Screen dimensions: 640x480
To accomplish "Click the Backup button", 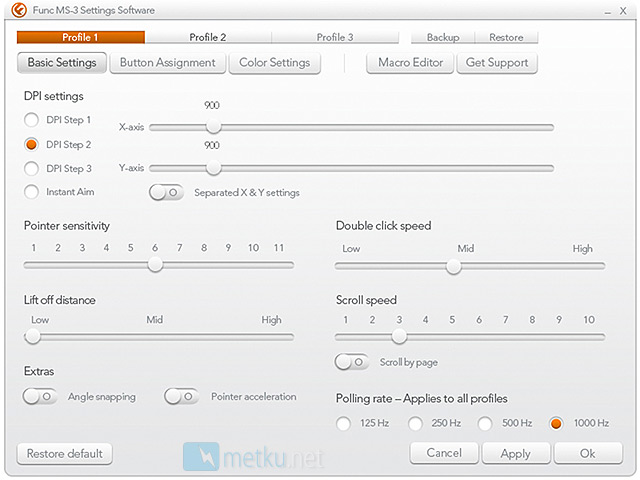I will pos(443,37).
